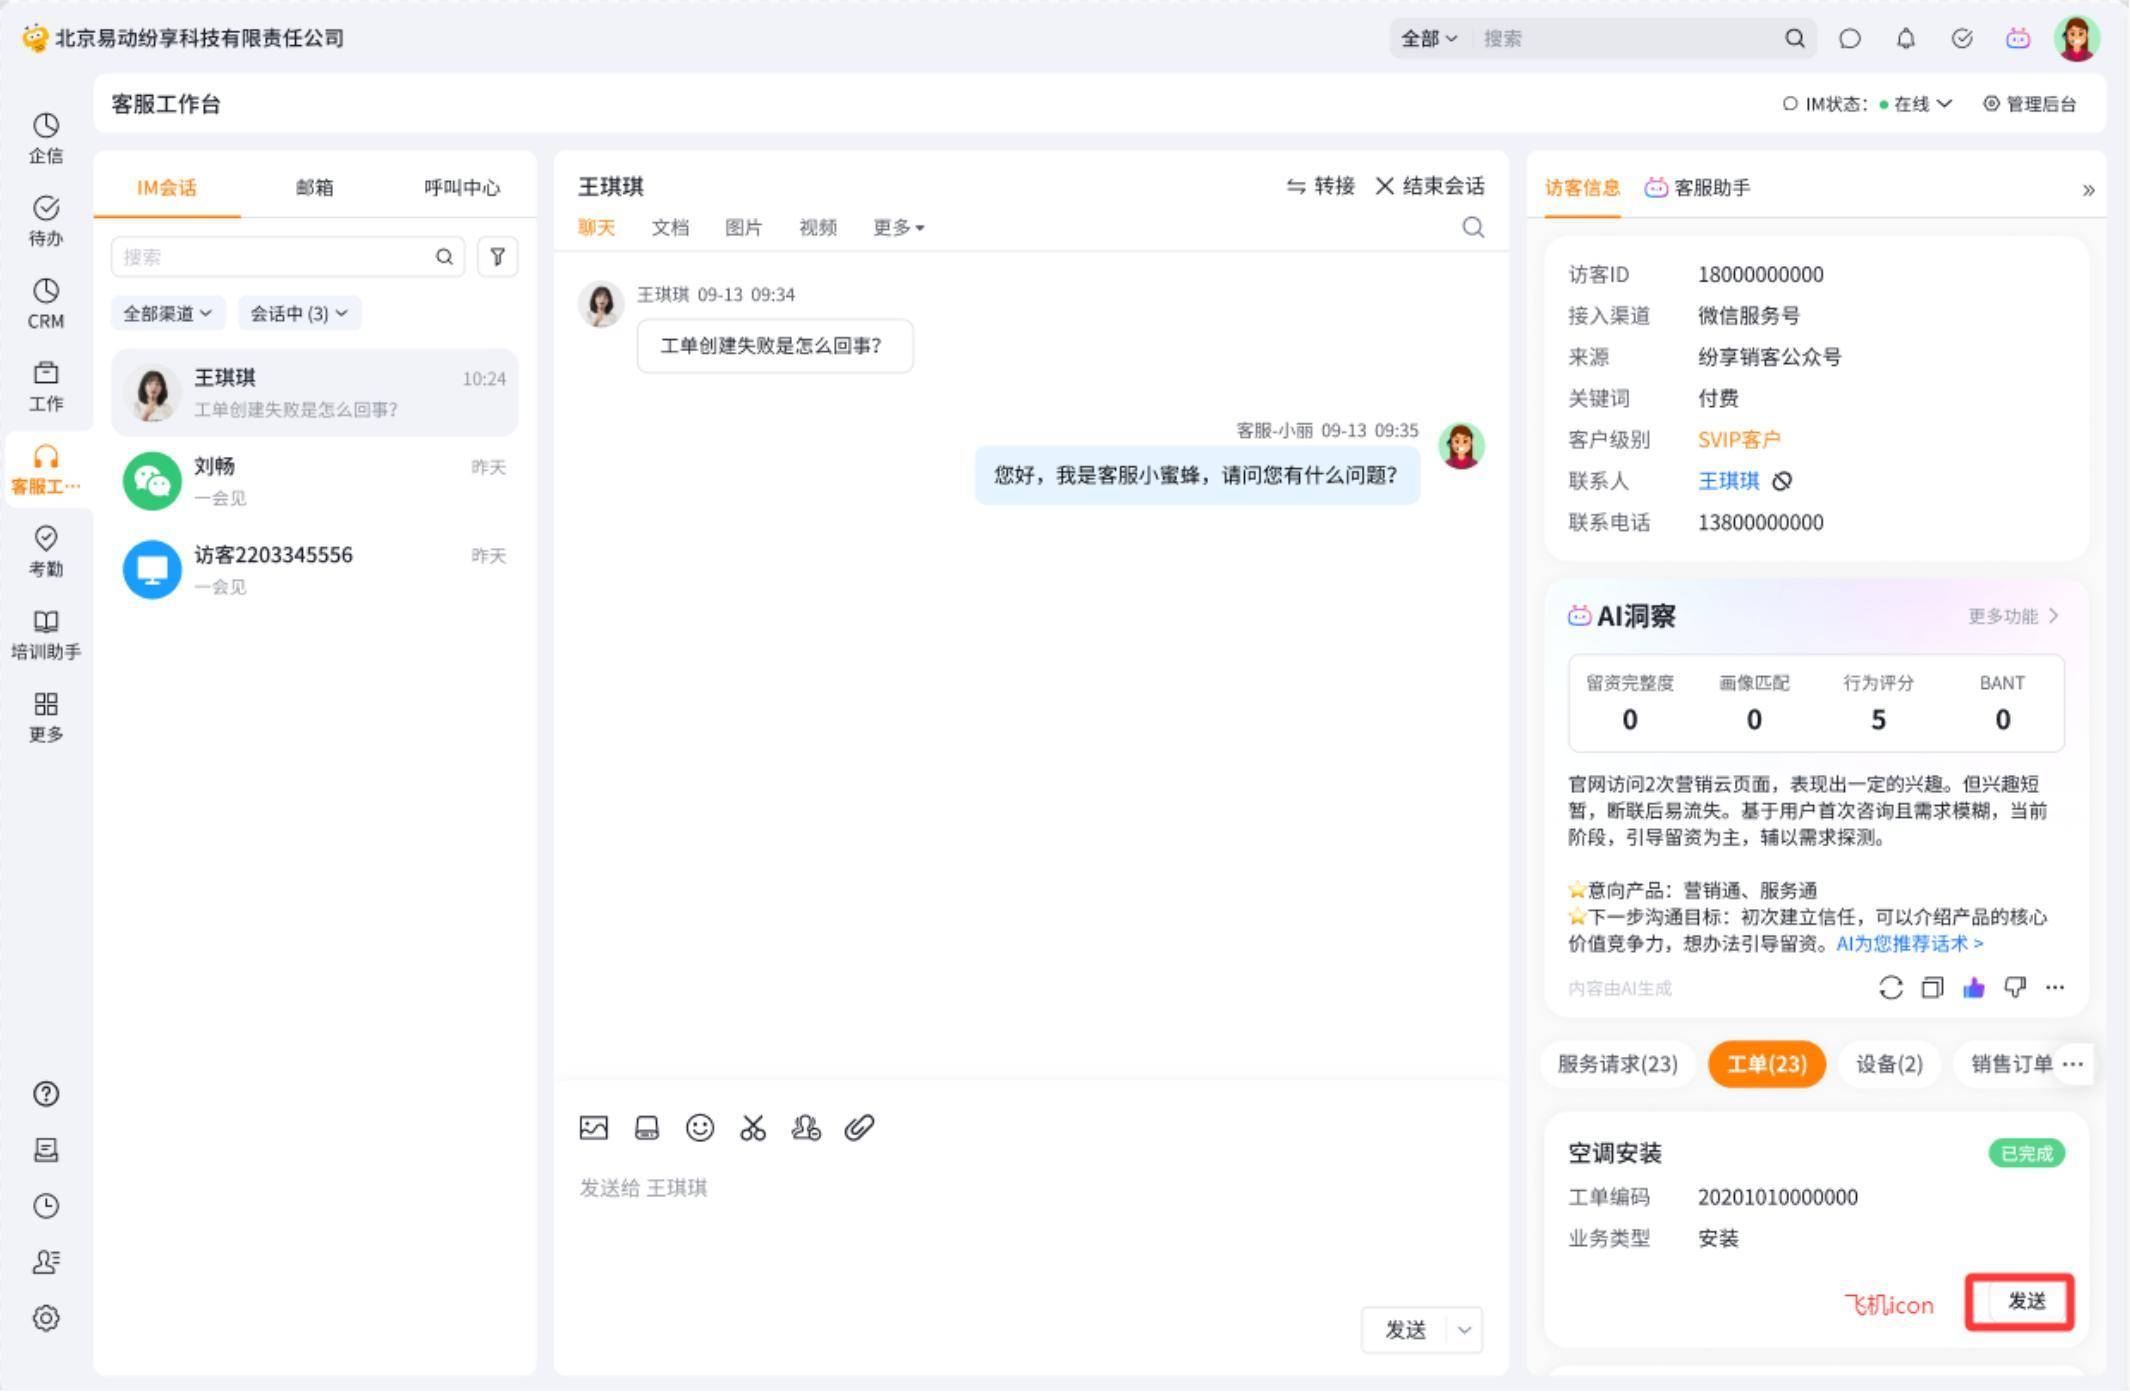Open the send options arrow beside 发送
The width and height of the screenshot is (2130, 1392).
(1464, 1330)
